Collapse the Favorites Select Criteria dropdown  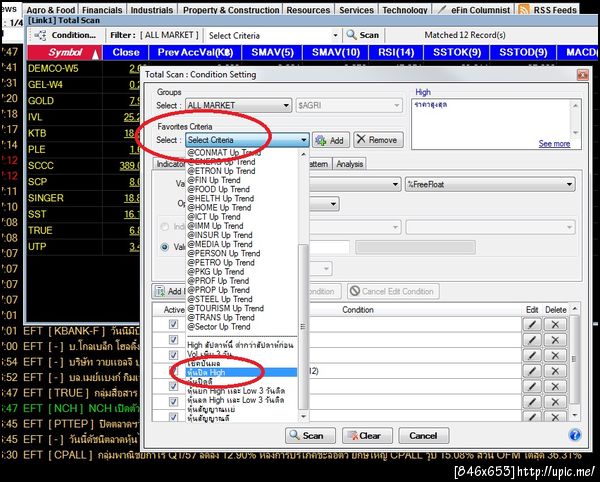point(303,140)
